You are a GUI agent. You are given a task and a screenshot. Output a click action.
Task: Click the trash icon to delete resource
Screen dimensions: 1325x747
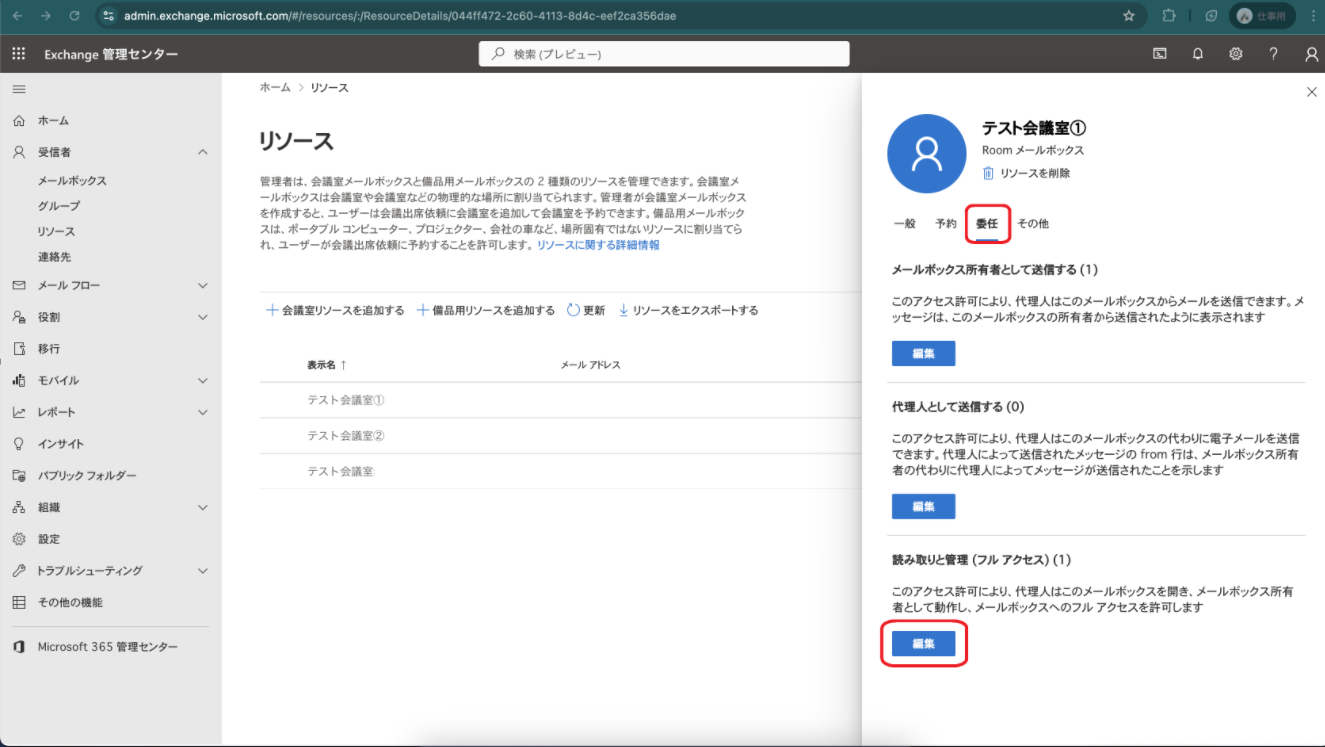tap(988, 173)
